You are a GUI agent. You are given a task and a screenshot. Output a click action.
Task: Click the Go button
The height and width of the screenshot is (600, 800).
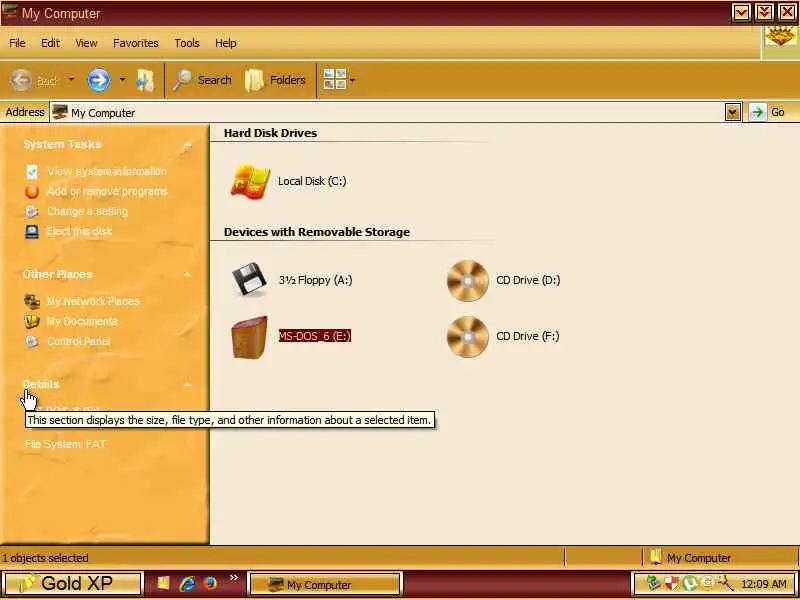click(769, 112)
